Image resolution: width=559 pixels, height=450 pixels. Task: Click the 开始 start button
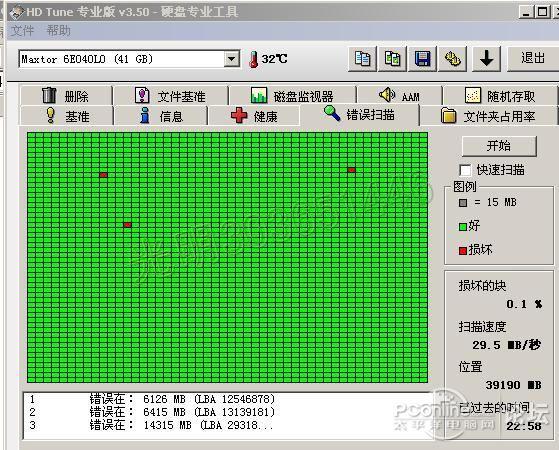[x=499, y=146]
